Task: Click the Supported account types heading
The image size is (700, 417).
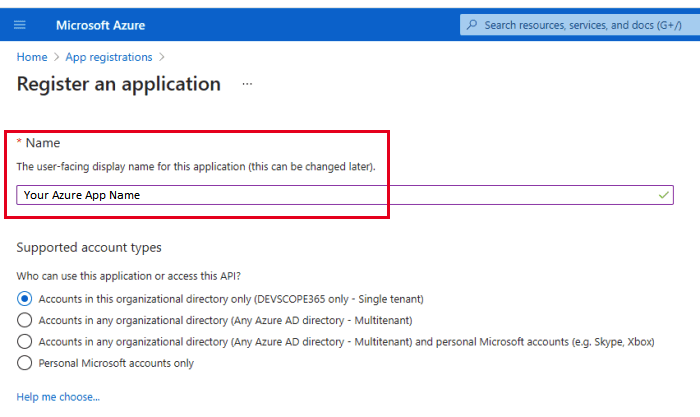Action: [89, 247]
